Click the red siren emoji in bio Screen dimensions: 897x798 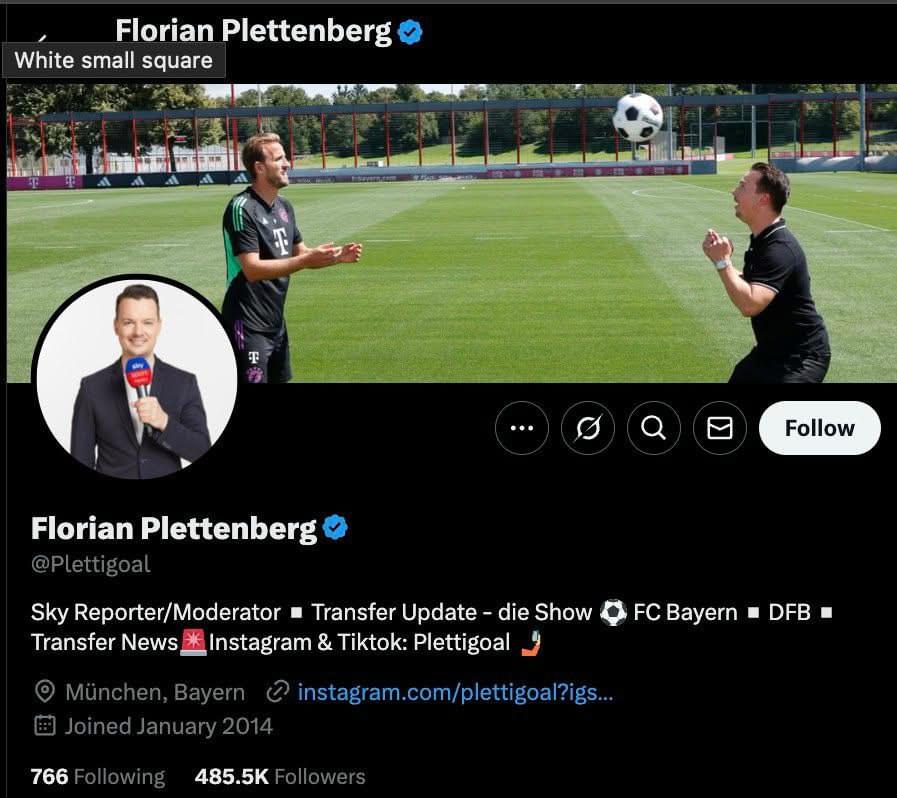coord(193,642)
